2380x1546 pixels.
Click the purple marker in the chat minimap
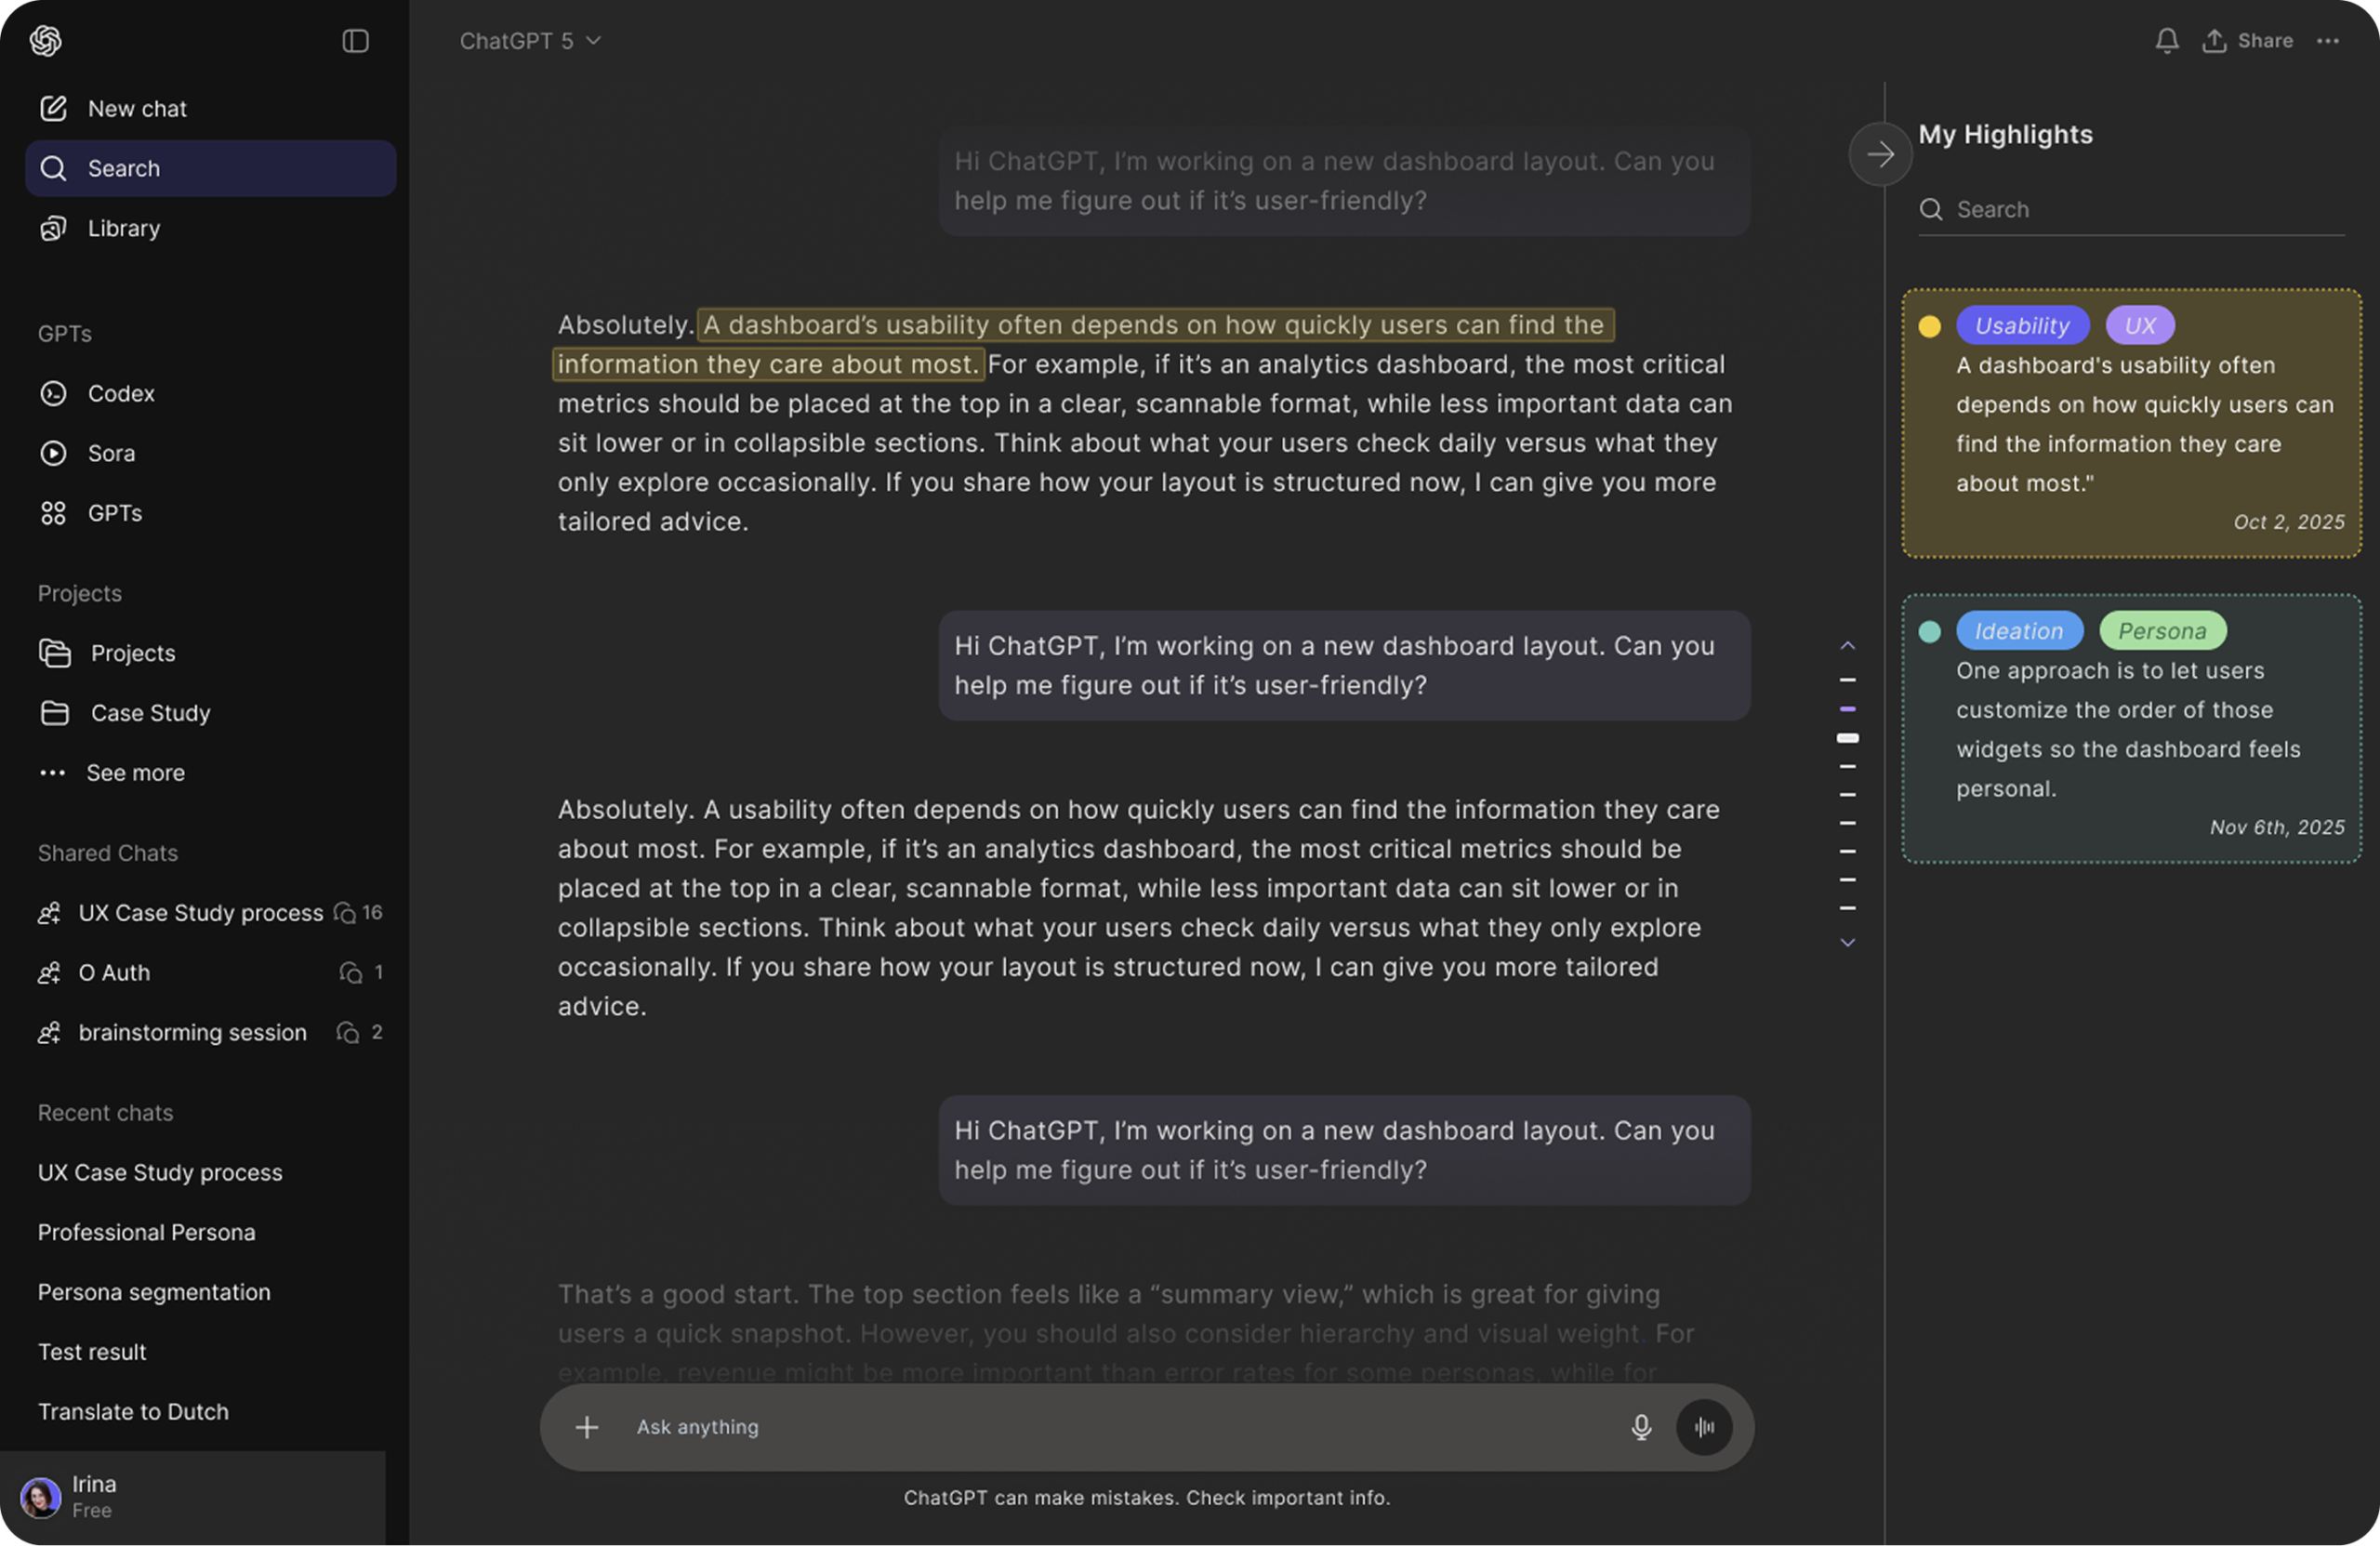click(1847, 709)
